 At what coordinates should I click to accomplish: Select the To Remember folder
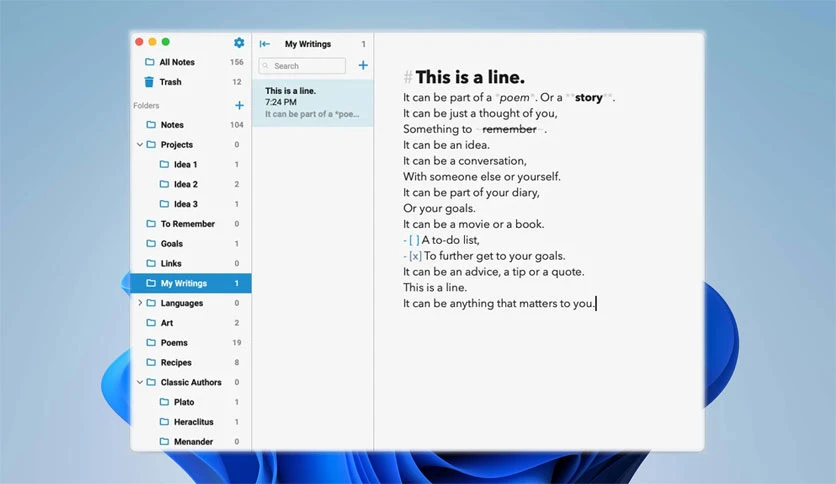[191, 224]
